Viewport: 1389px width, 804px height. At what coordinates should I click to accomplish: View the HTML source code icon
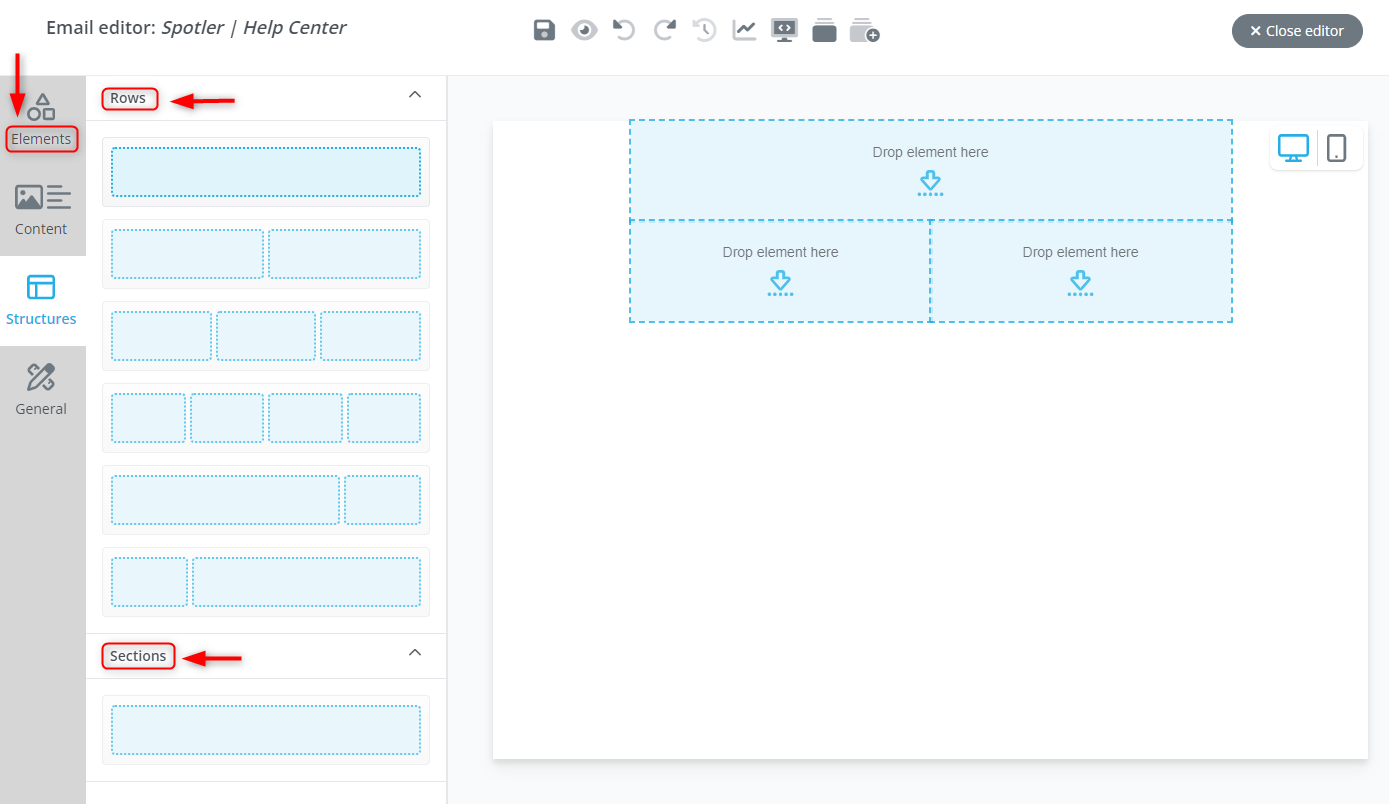(x=783, y=30)
